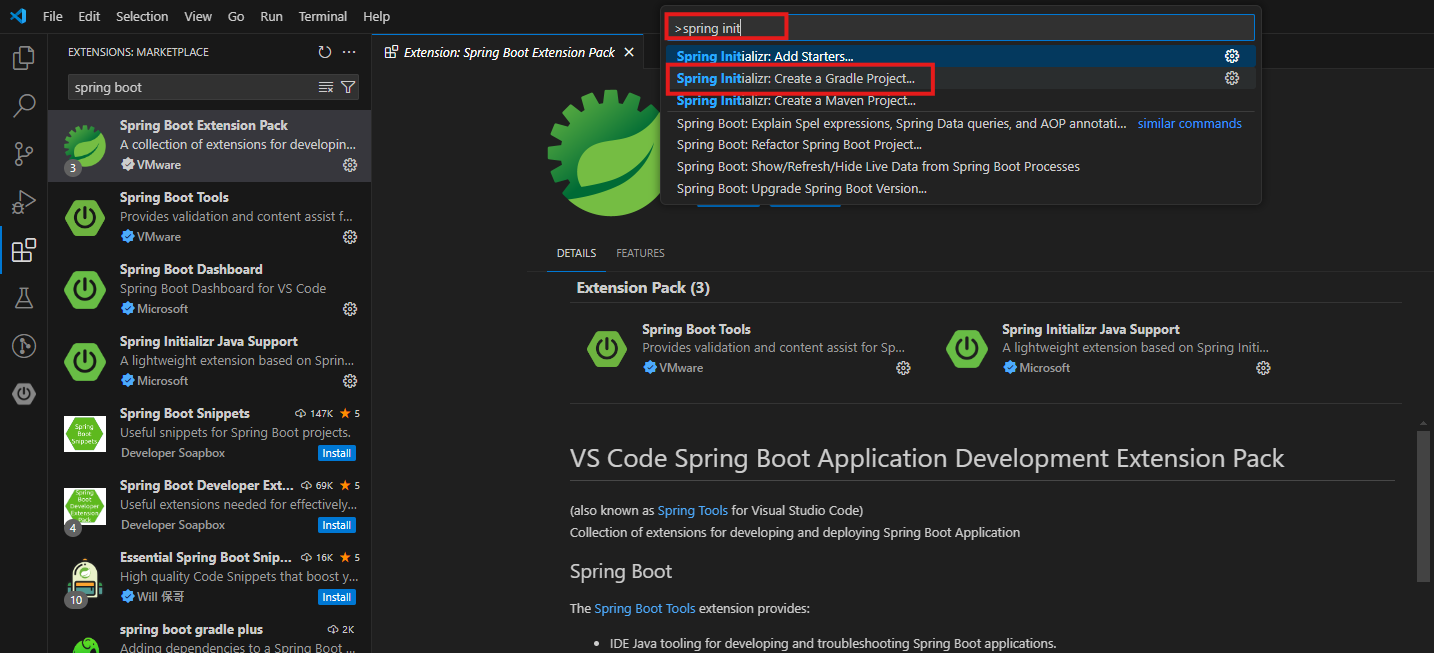The height and width of the screenshot is (653, 1434).
Task: Manage gear for Spring Boot Extension Pack
Action: pyautogui.click(x=350, y=165)
